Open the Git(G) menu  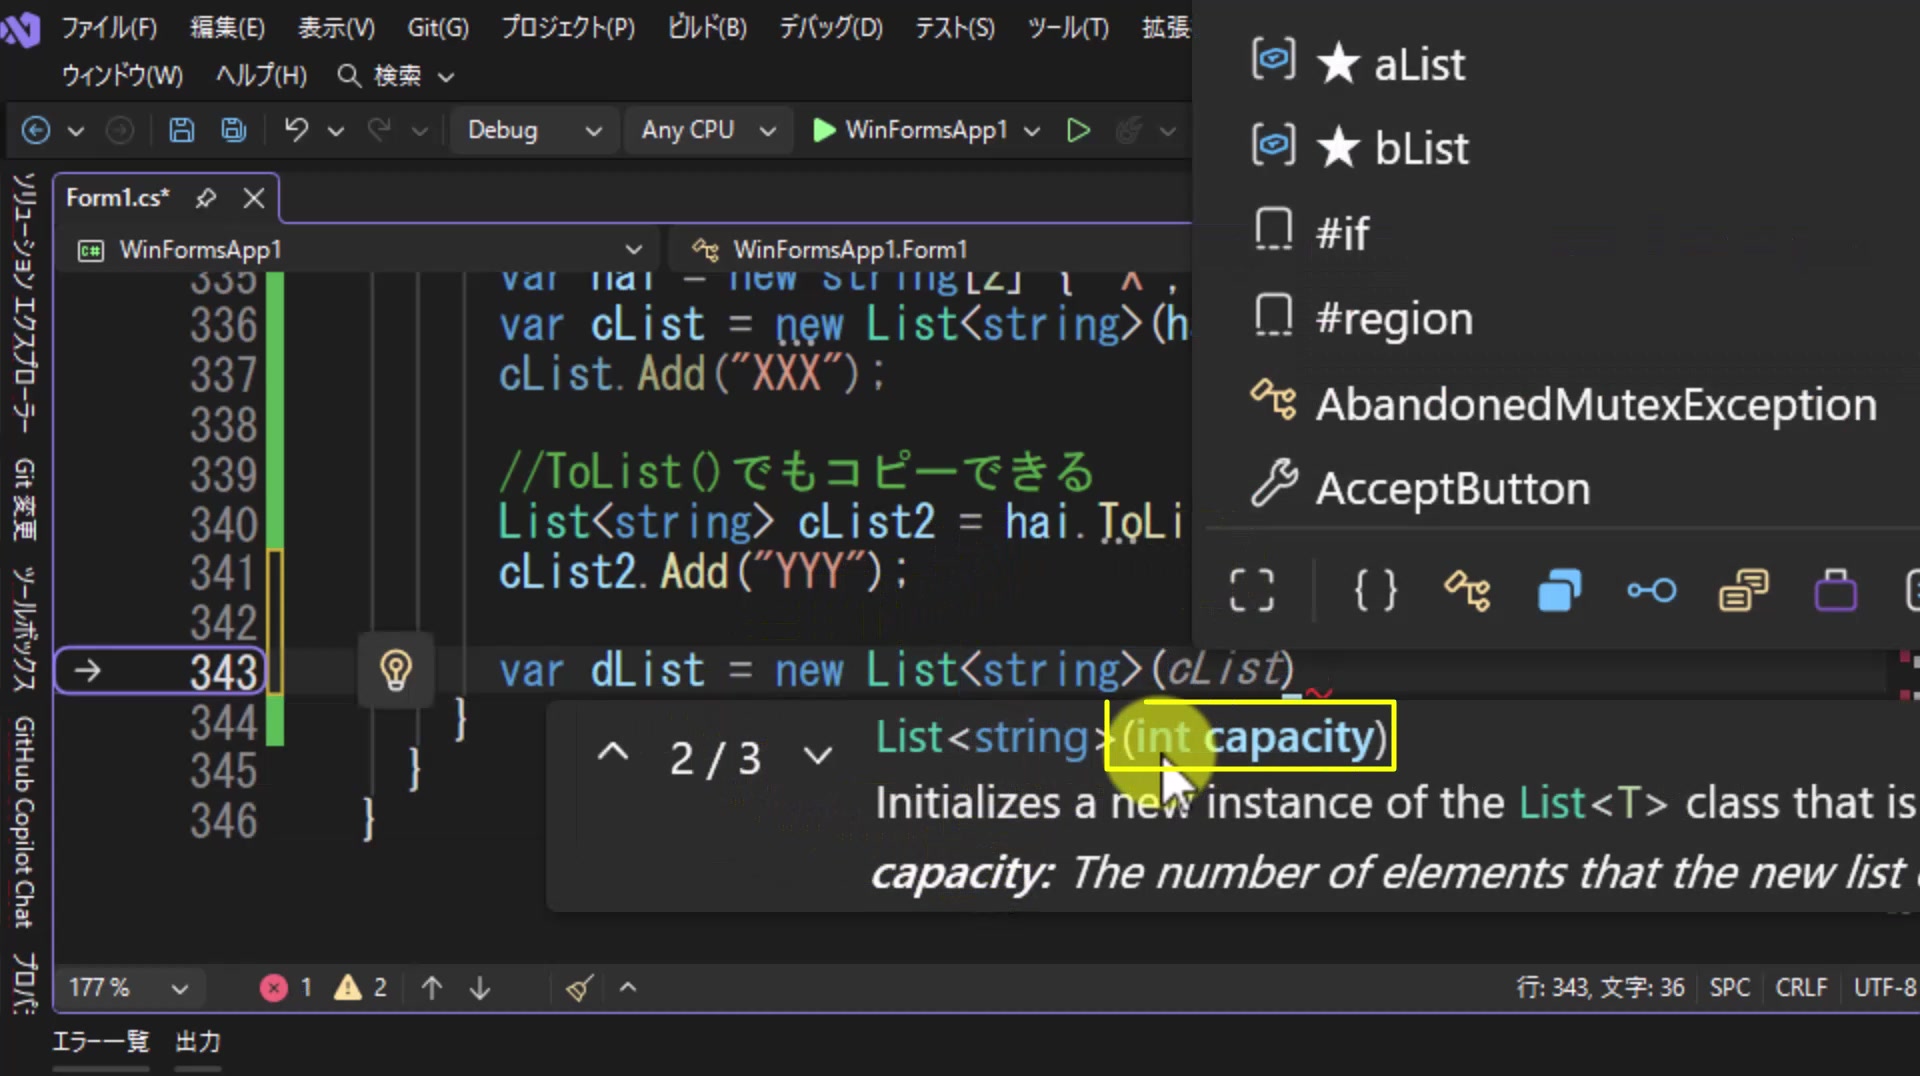point(438,27)
